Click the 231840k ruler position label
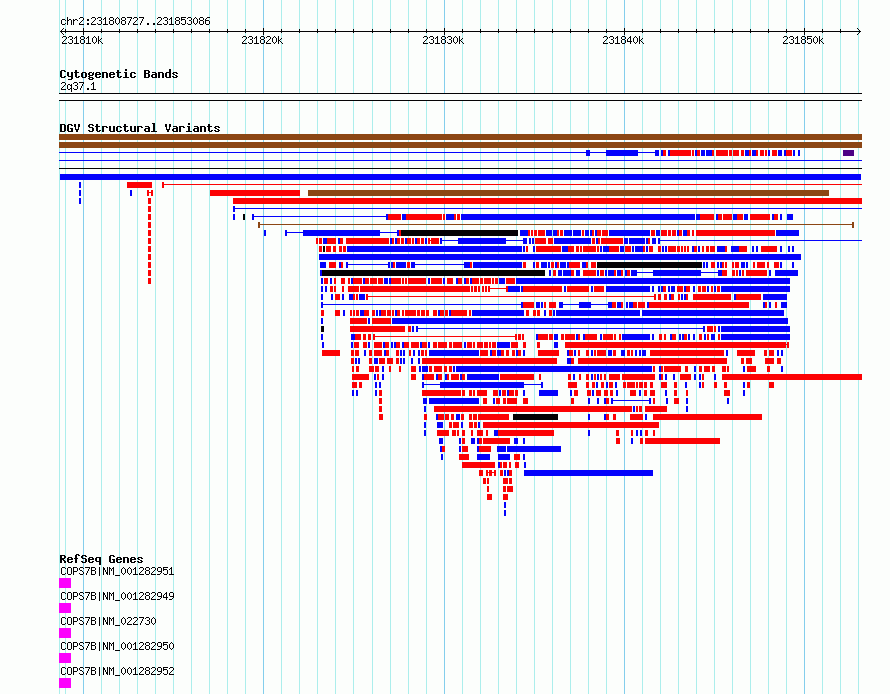The width and height of the screenshot is (890, 694). (x=623, y=40)
